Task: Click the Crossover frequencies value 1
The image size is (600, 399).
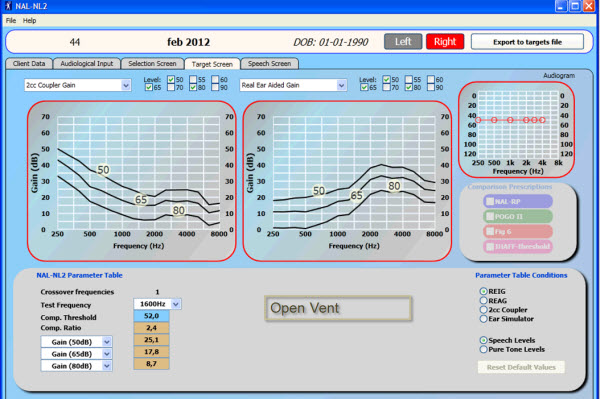Action: (x=157, y=292)
